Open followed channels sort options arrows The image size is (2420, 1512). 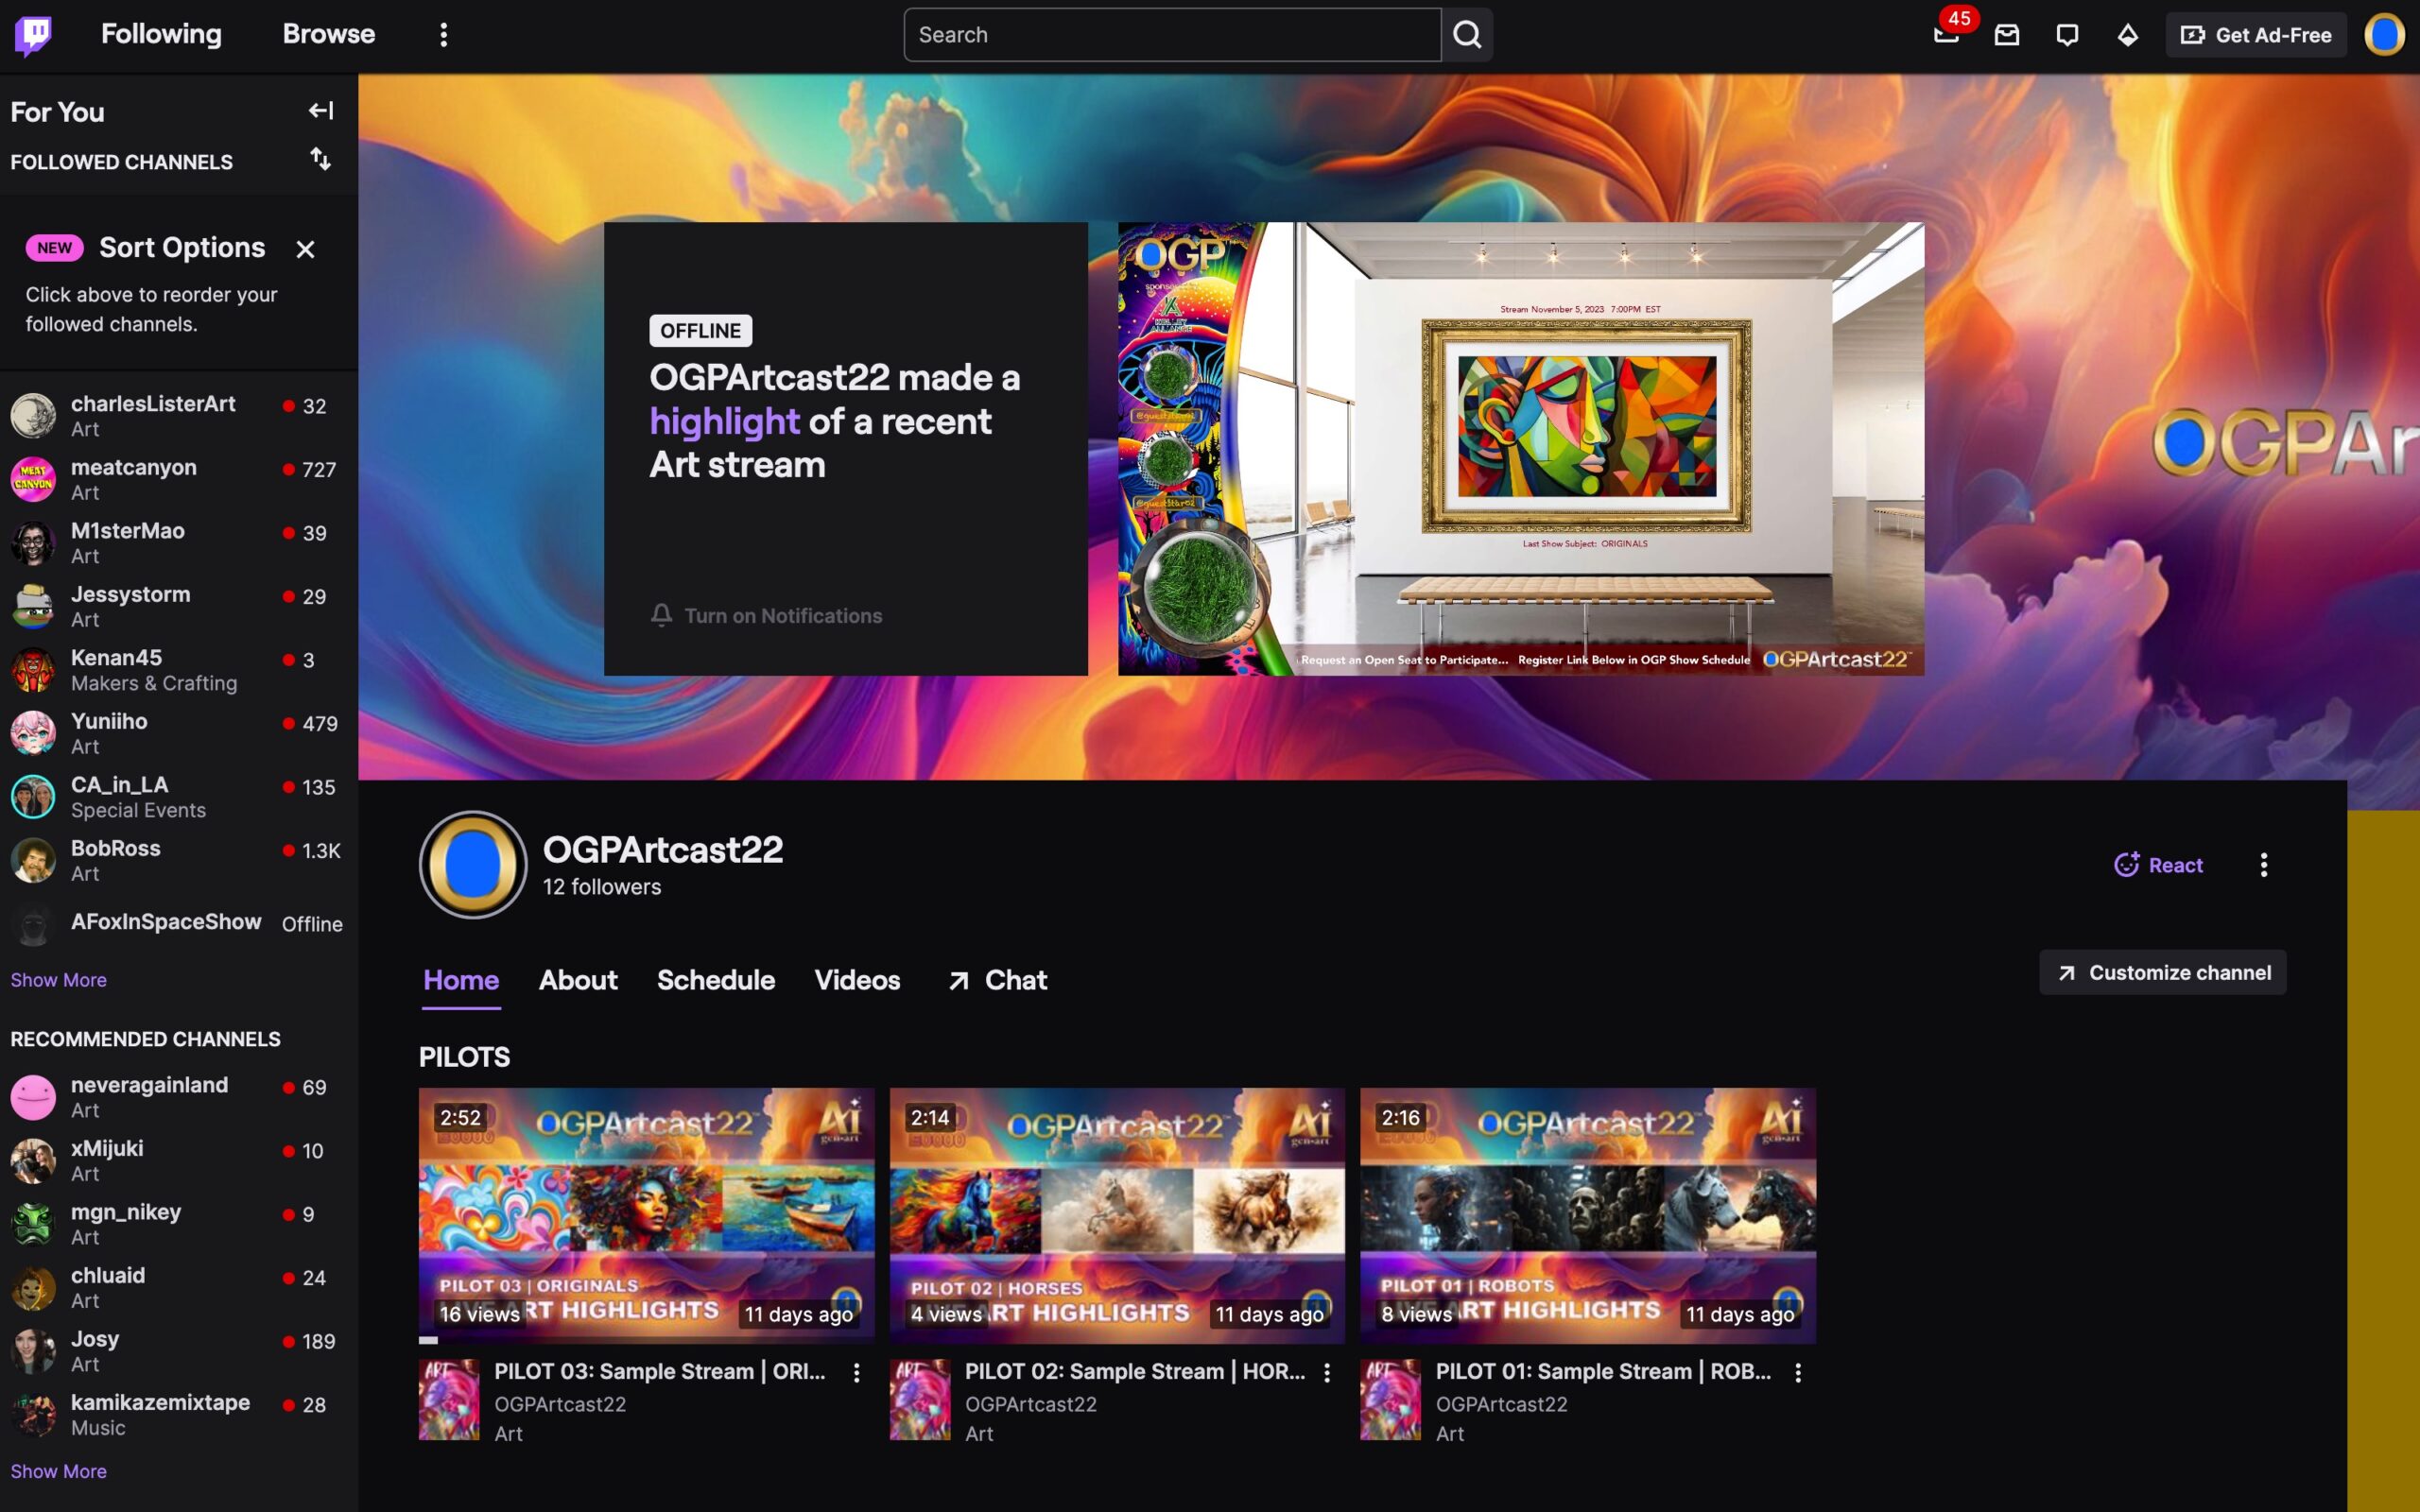(x=320, y=160)
